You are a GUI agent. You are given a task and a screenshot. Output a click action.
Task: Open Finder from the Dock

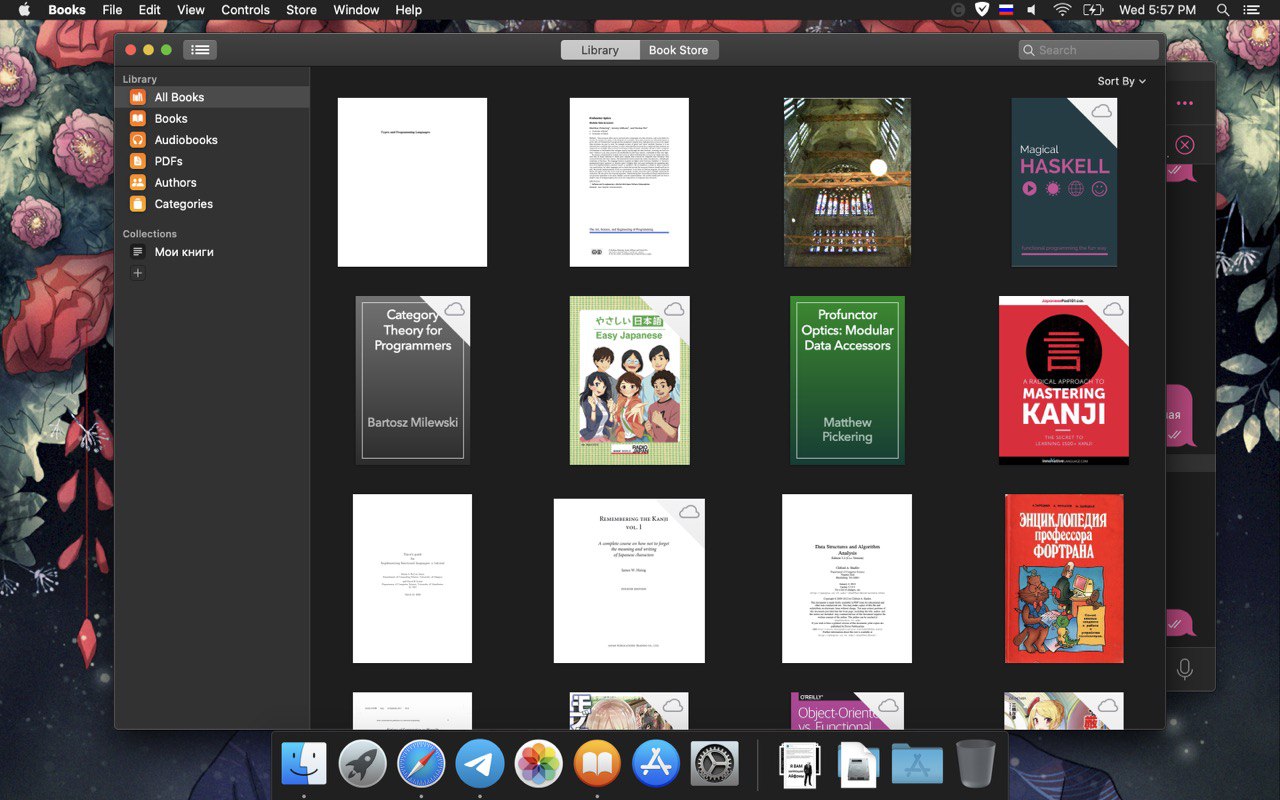(x=303, y=764)
